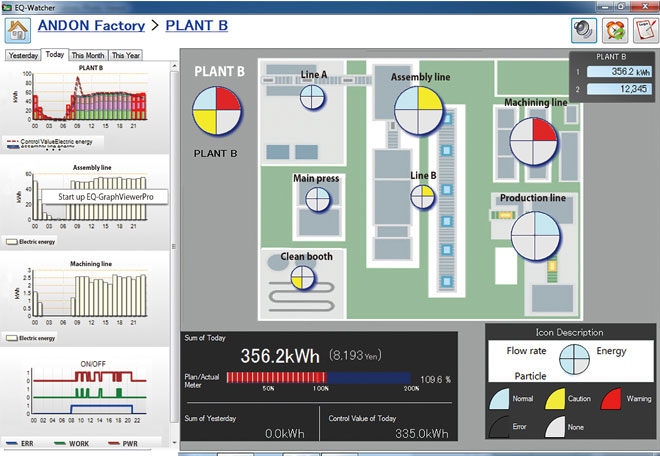Open the This Year tab

coord(127,56)
